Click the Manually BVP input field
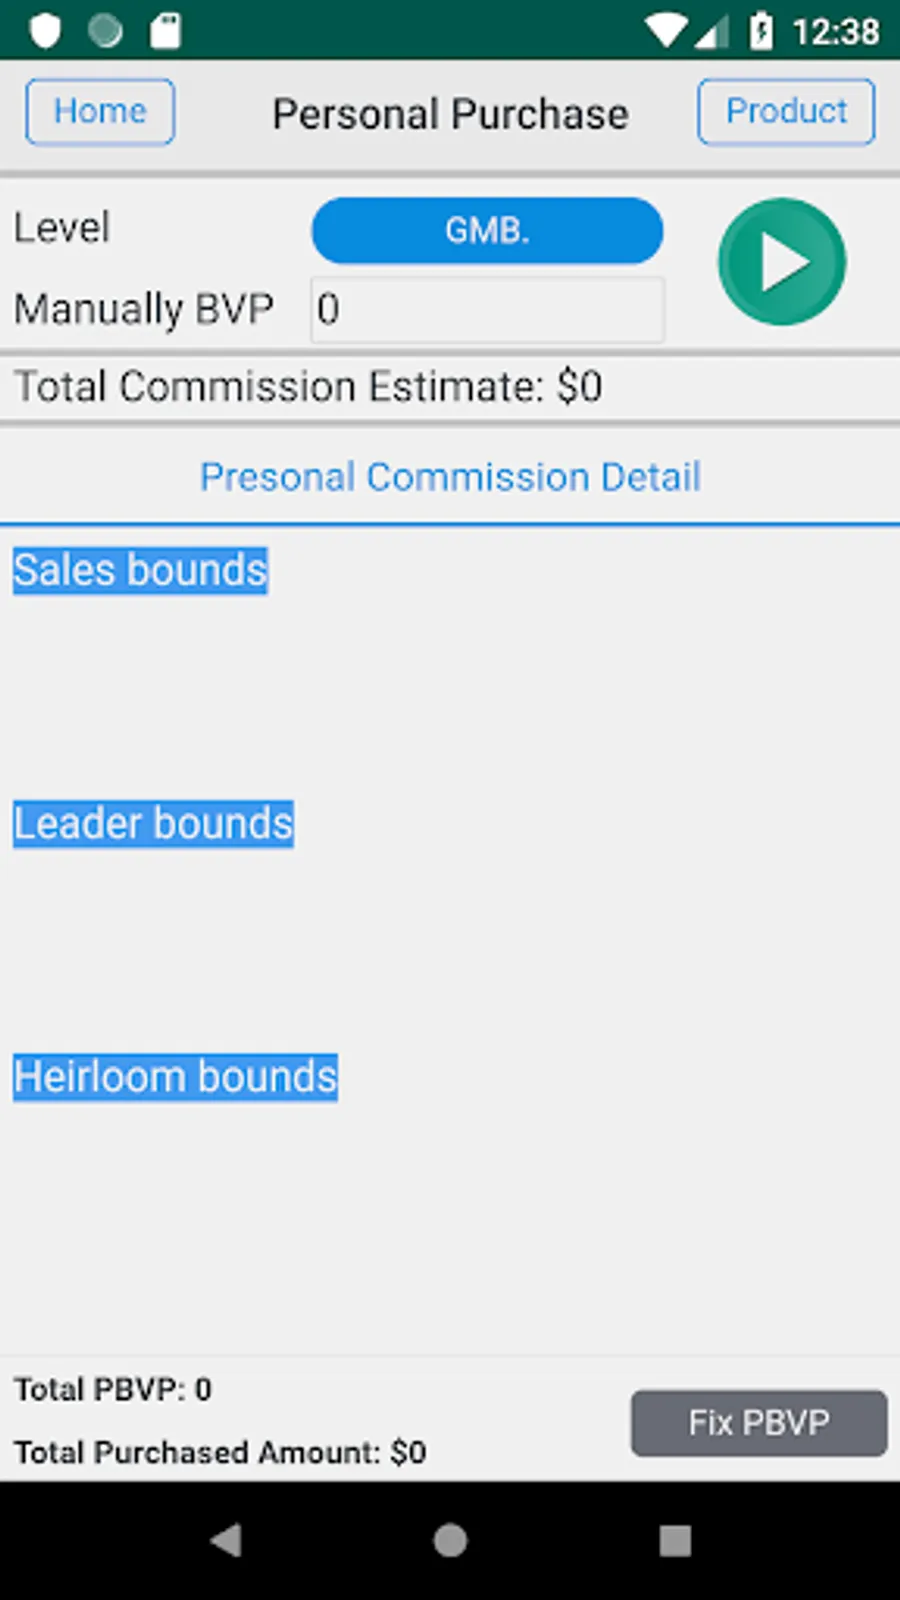The width and height of the screenshot is (900, 1600). click(487, 310)
